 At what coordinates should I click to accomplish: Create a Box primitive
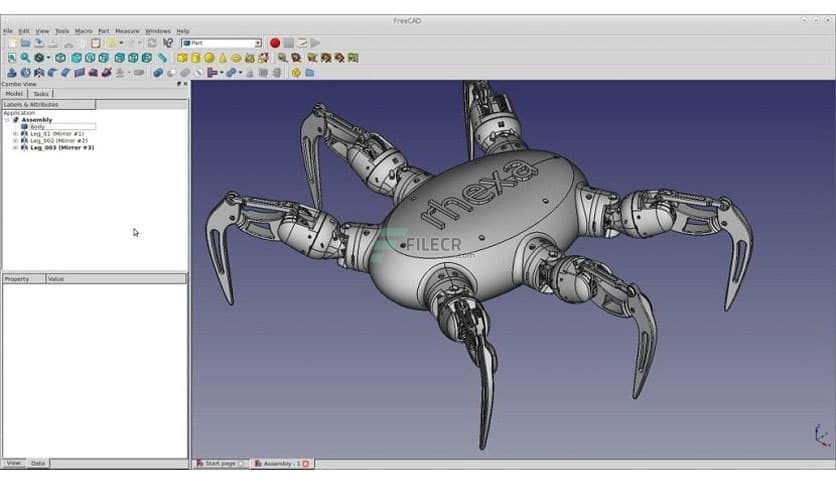[x=182, y=58]
